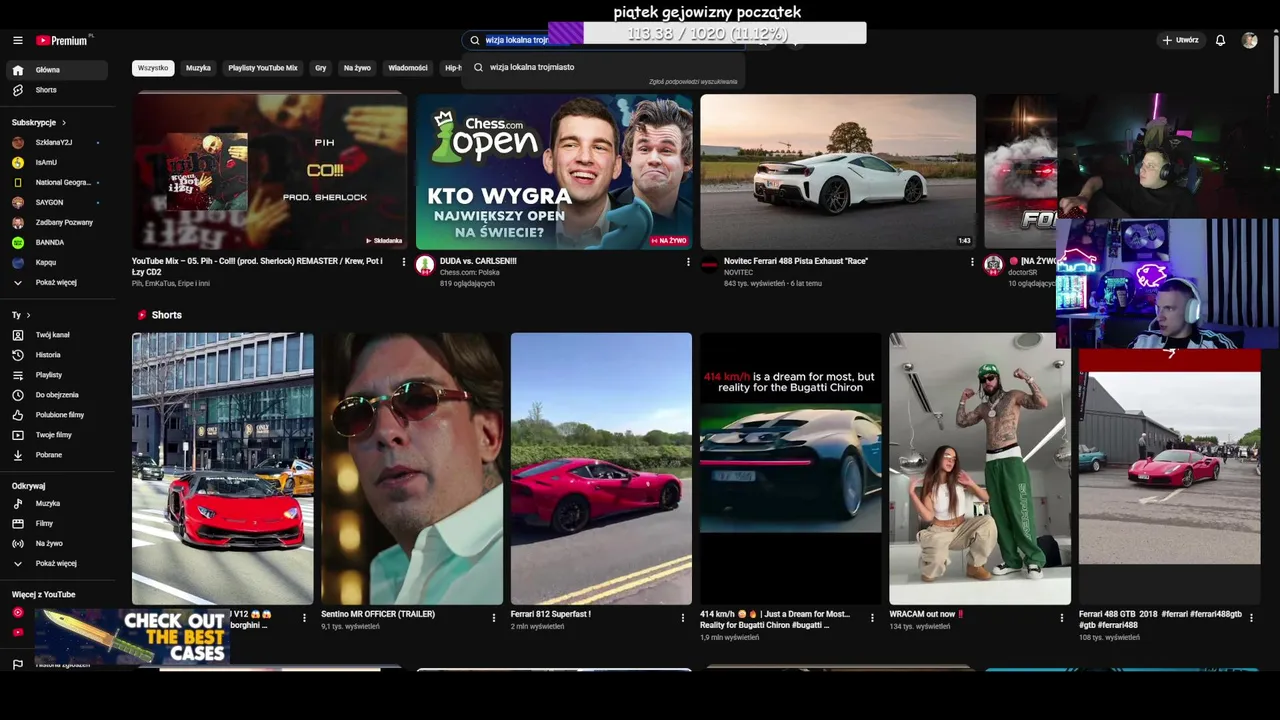Open Muzyka note icon under Odkrywaj
This screenshot has height=720, width=1280.
(x=18, y=503)
